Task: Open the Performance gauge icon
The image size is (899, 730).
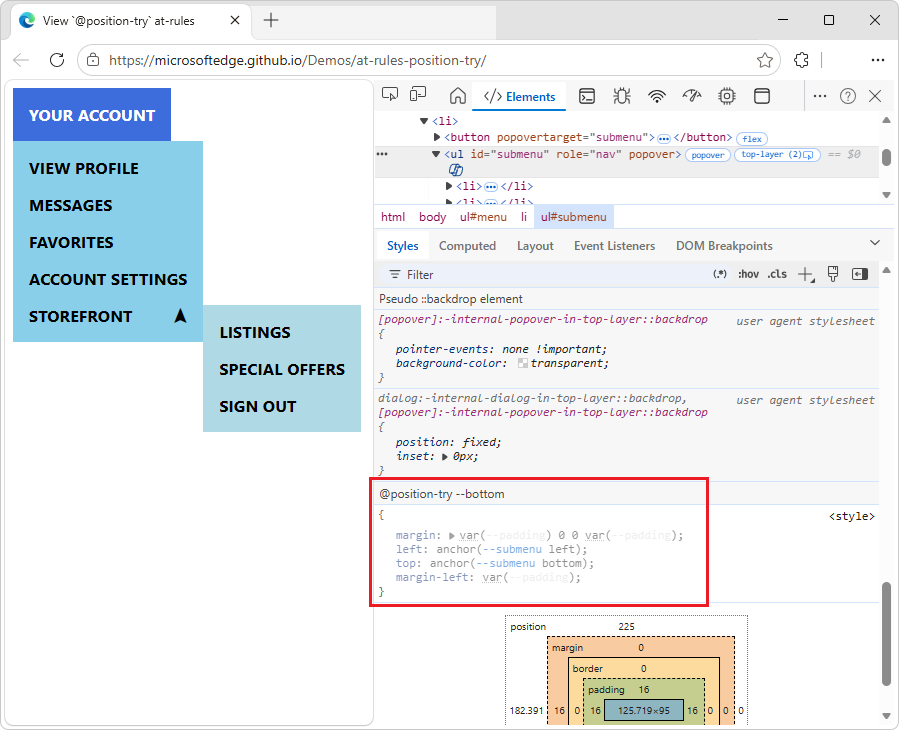Action: click(691, 96)
